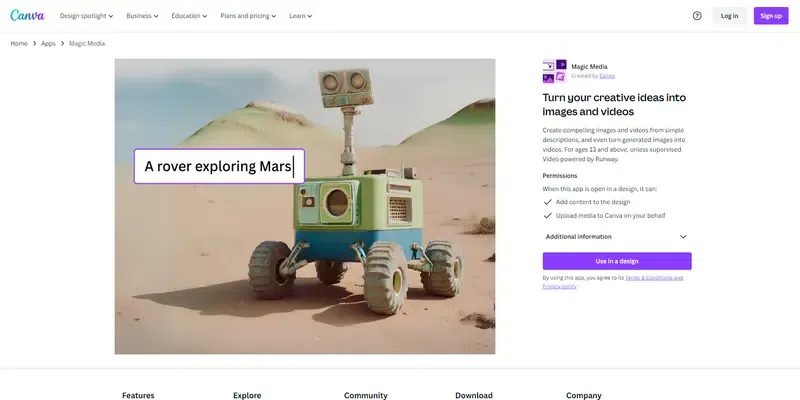Click the Use in a design button
This screenshot has width=800, height=400.
[617, 261]
